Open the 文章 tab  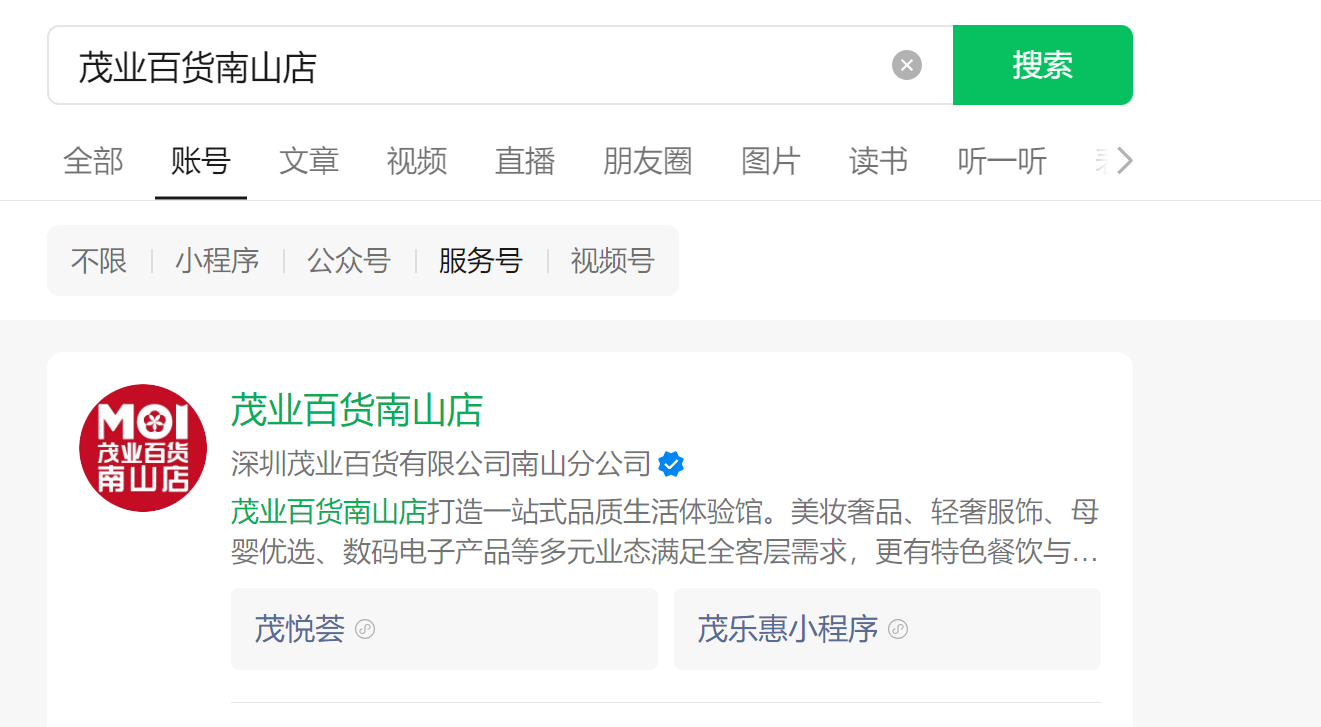tap(309, 161)
